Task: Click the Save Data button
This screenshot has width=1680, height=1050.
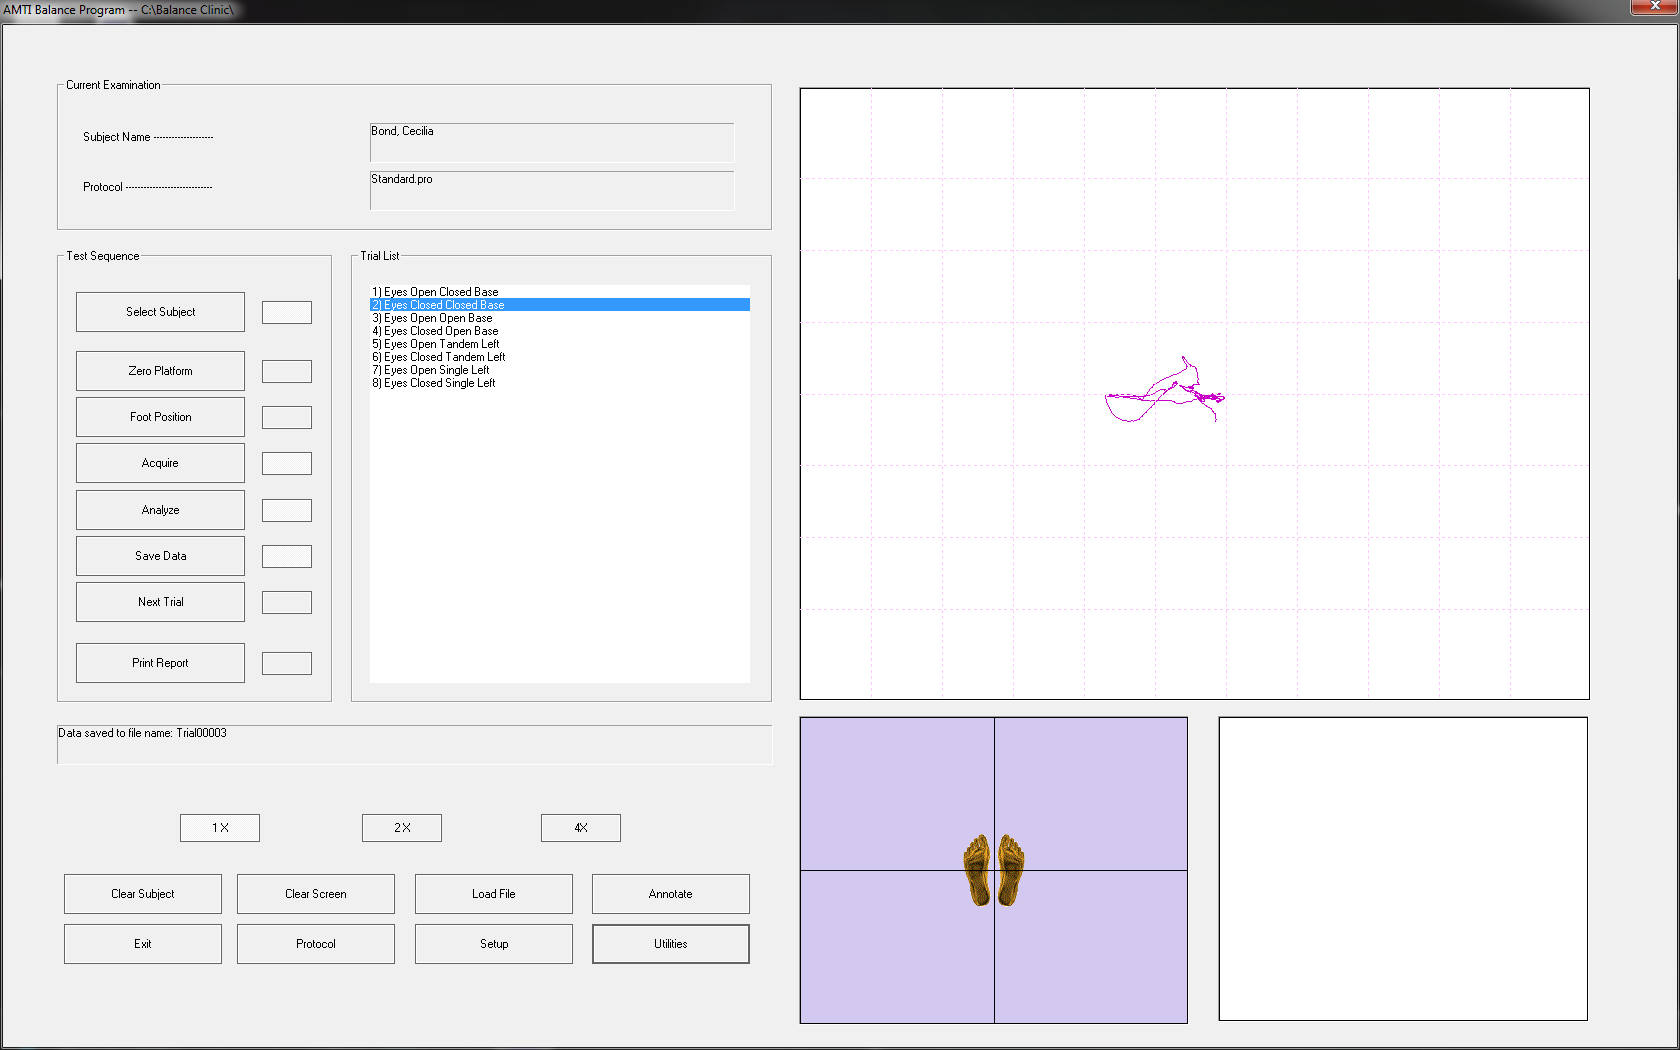Action: pyautogui.click(x=160, y=556)
